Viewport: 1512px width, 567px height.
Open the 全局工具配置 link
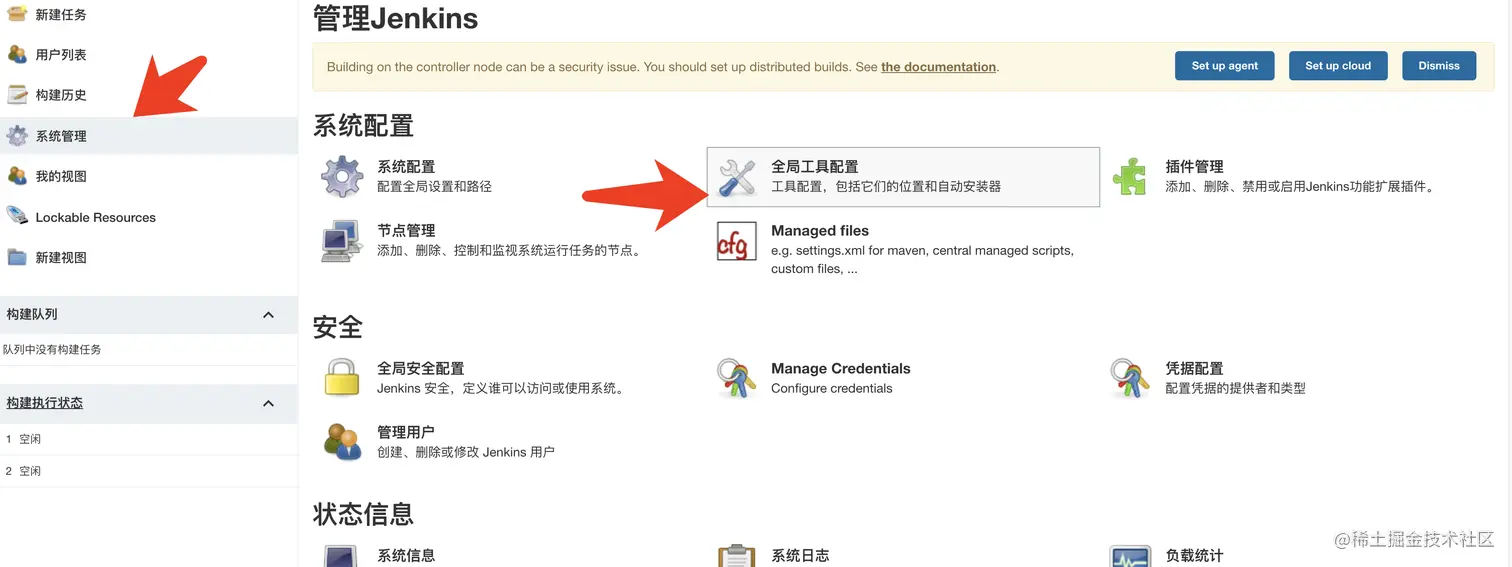tap(815, 167)
